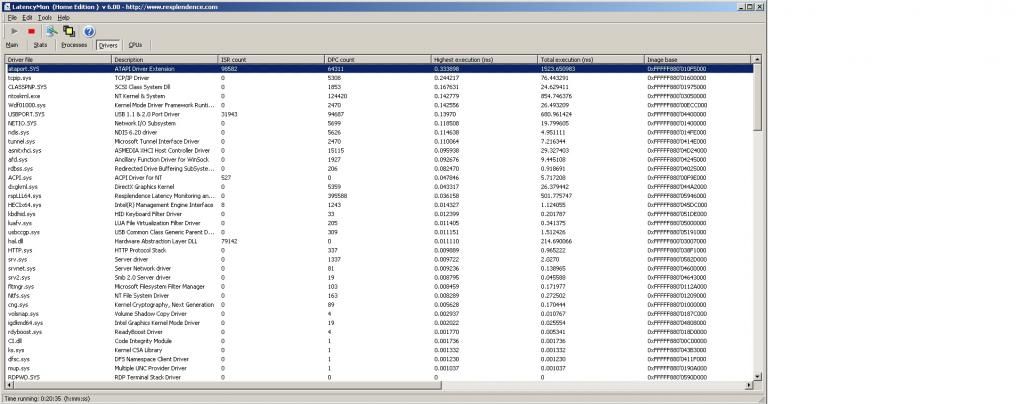This screenshot has height=404, width=1024.
Task: Click the scroll up arrow of driver list
Action: pos(757,60)
